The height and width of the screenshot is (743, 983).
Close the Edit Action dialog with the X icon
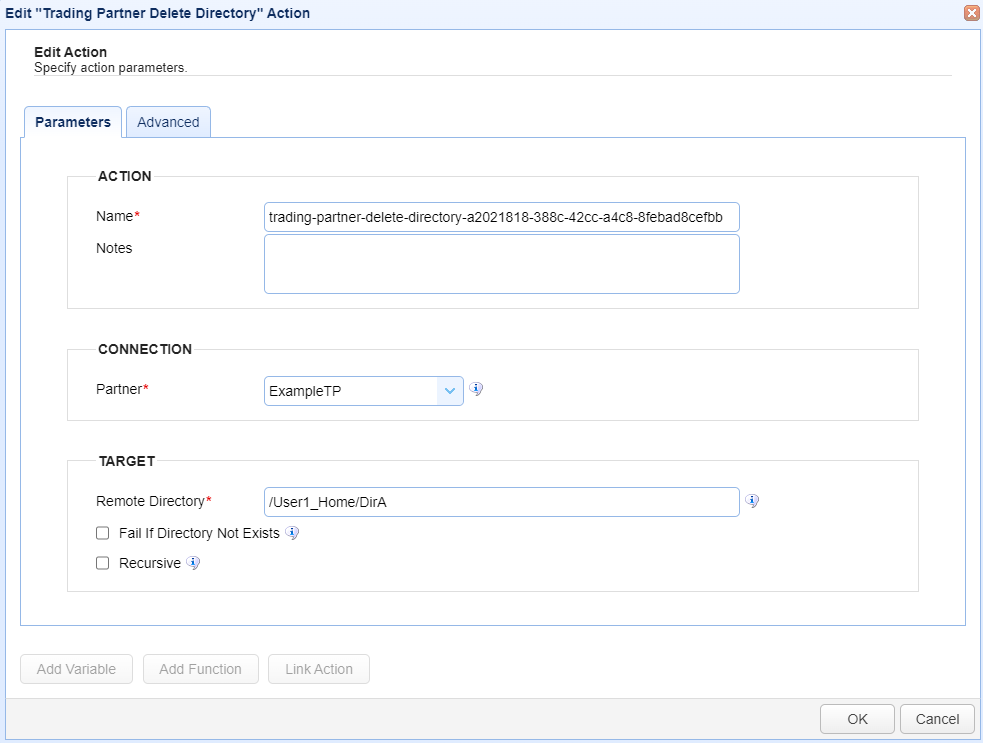pos(972,13)
